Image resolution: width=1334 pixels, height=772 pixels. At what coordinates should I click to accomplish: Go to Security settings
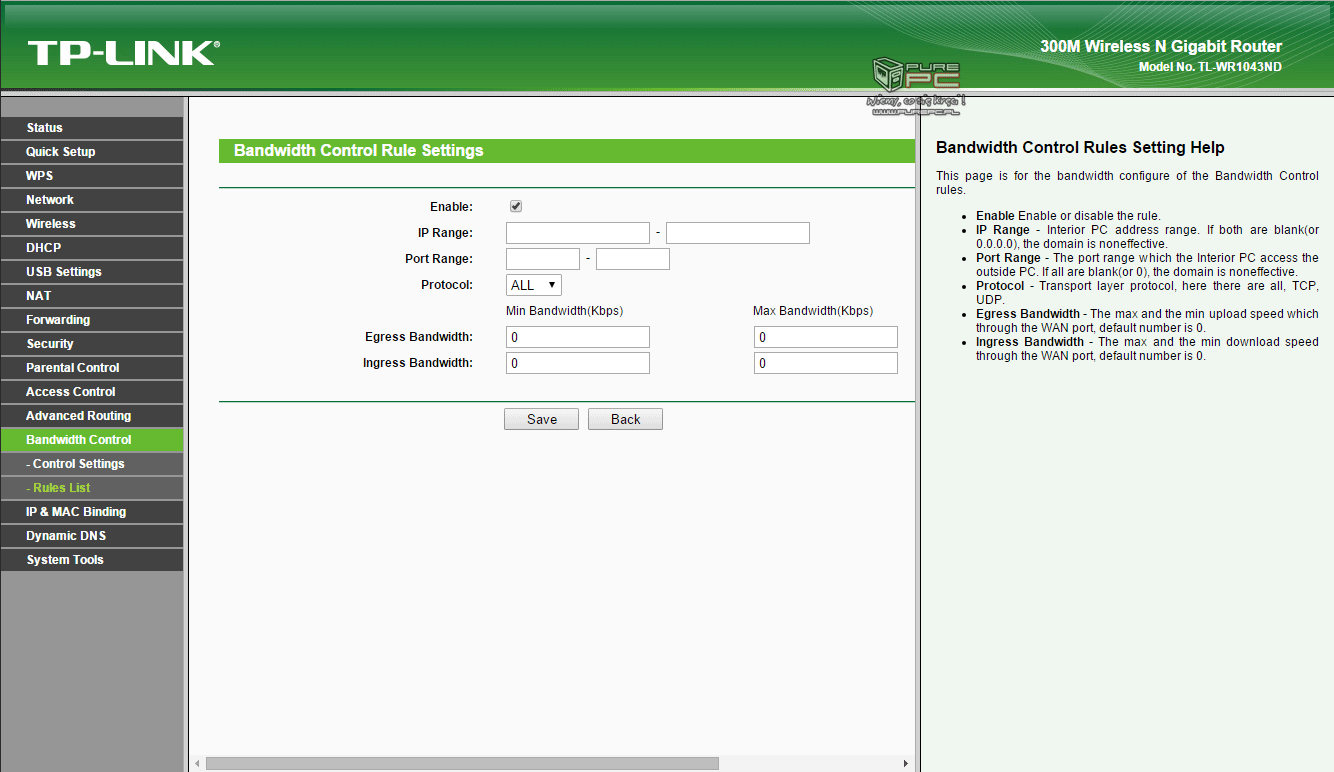click(92, 344)
